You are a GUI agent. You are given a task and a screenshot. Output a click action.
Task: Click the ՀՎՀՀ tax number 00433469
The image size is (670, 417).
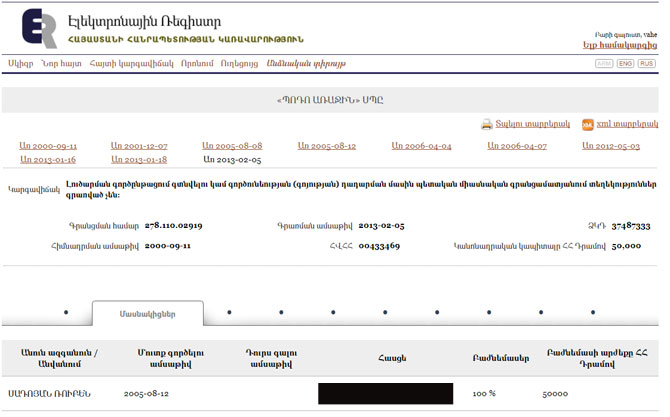pyautogui.click(x=379, y=246)
